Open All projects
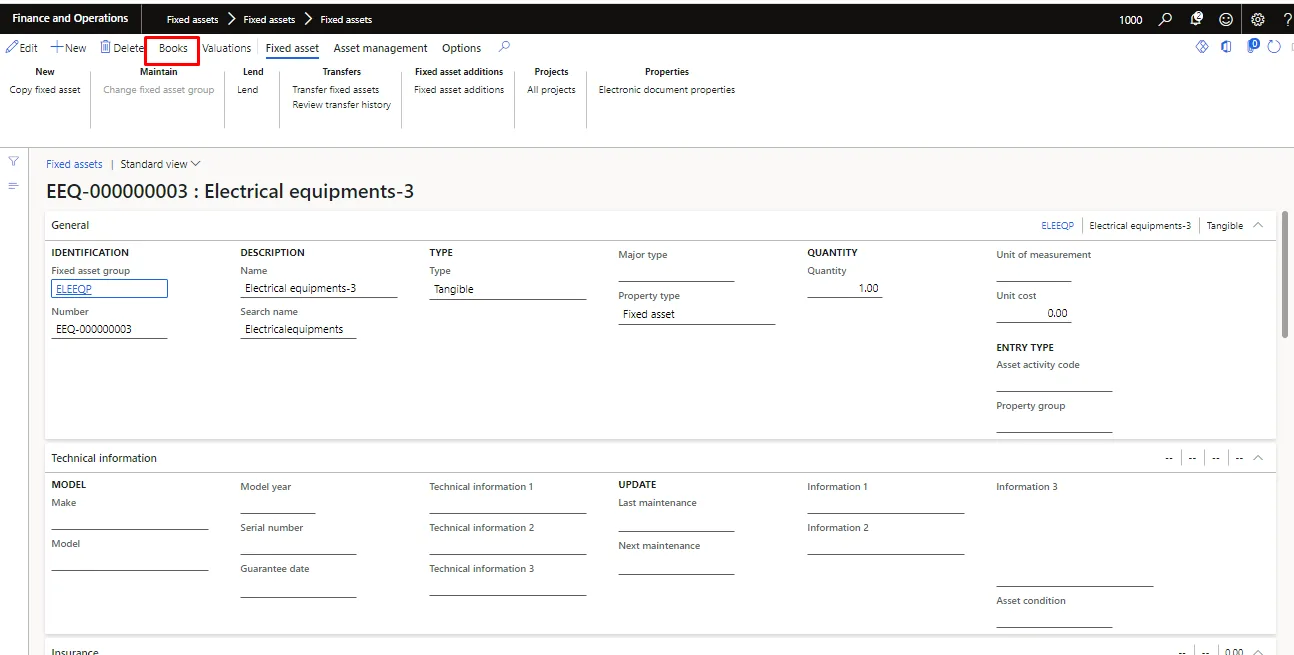Image resolution: width=1294 pixels, height=655 pixels. [551, 90]
